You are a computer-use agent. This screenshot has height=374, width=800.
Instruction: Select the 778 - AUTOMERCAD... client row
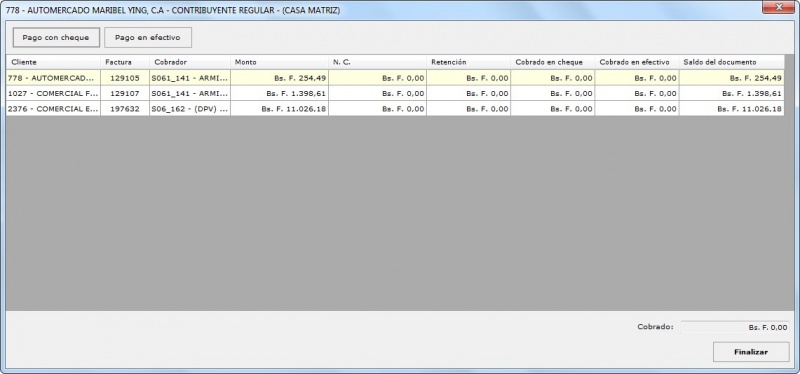click(395, 78)
